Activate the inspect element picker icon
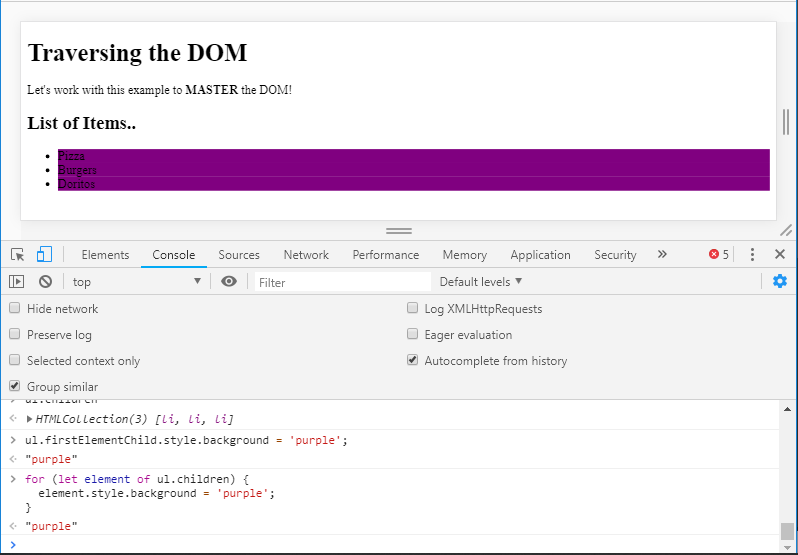Image resolution: width=798 pixels, height=555 pixels. pos(17,254)
